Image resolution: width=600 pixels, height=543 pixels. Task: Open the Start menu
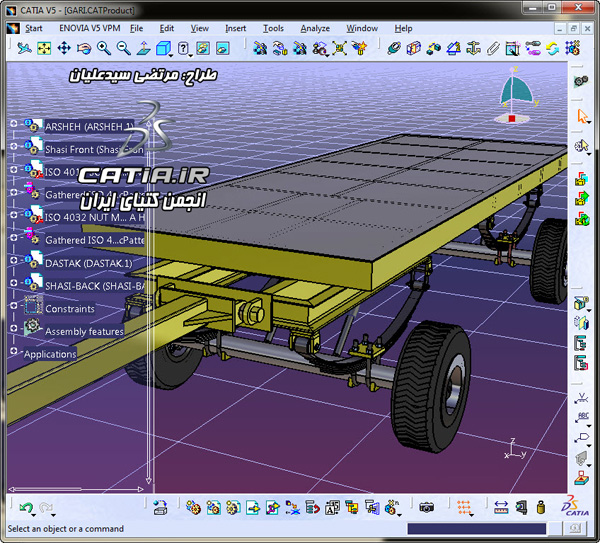tap(33, 28)
